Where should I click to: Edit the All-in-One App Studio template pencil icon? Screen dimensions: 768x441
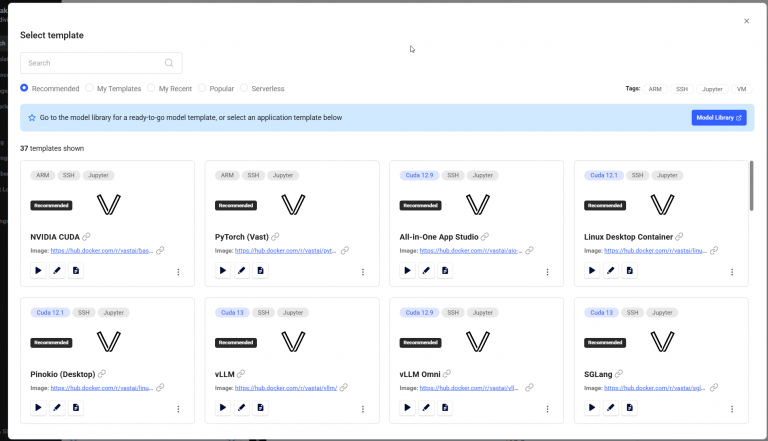(x=426, y=270)
